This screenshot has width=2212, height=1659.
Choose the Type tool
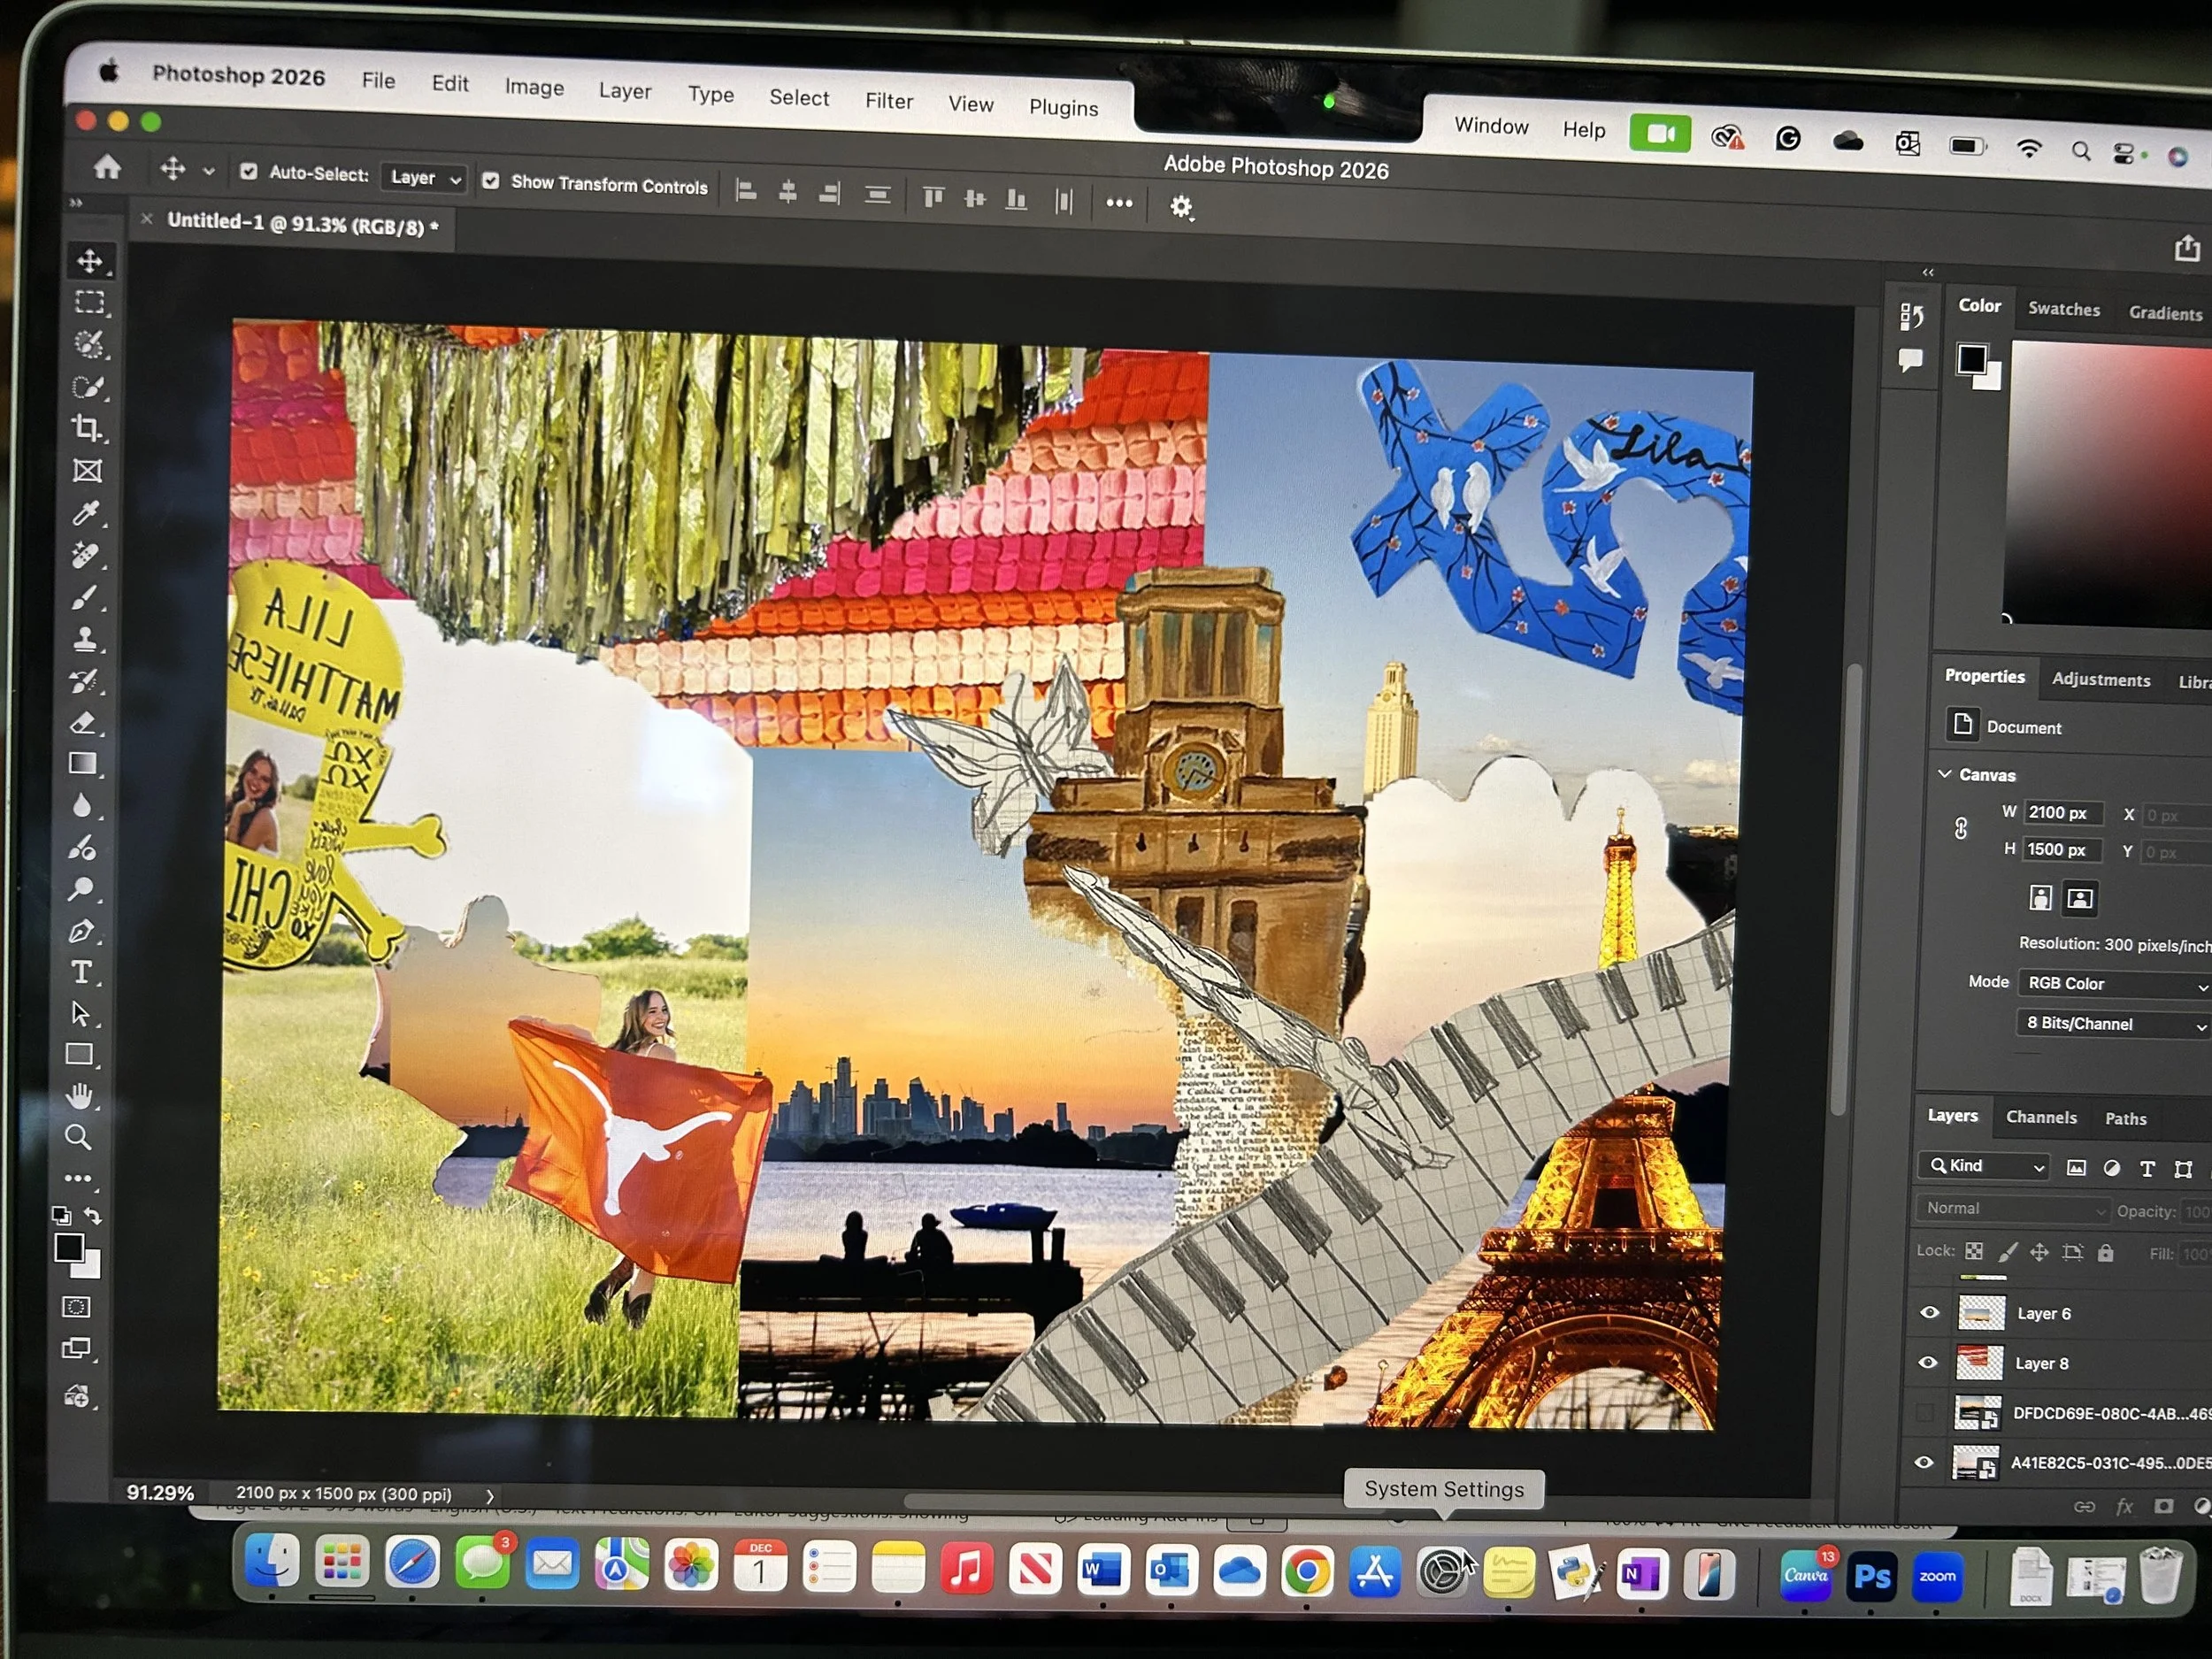click(x=85, y=971)
